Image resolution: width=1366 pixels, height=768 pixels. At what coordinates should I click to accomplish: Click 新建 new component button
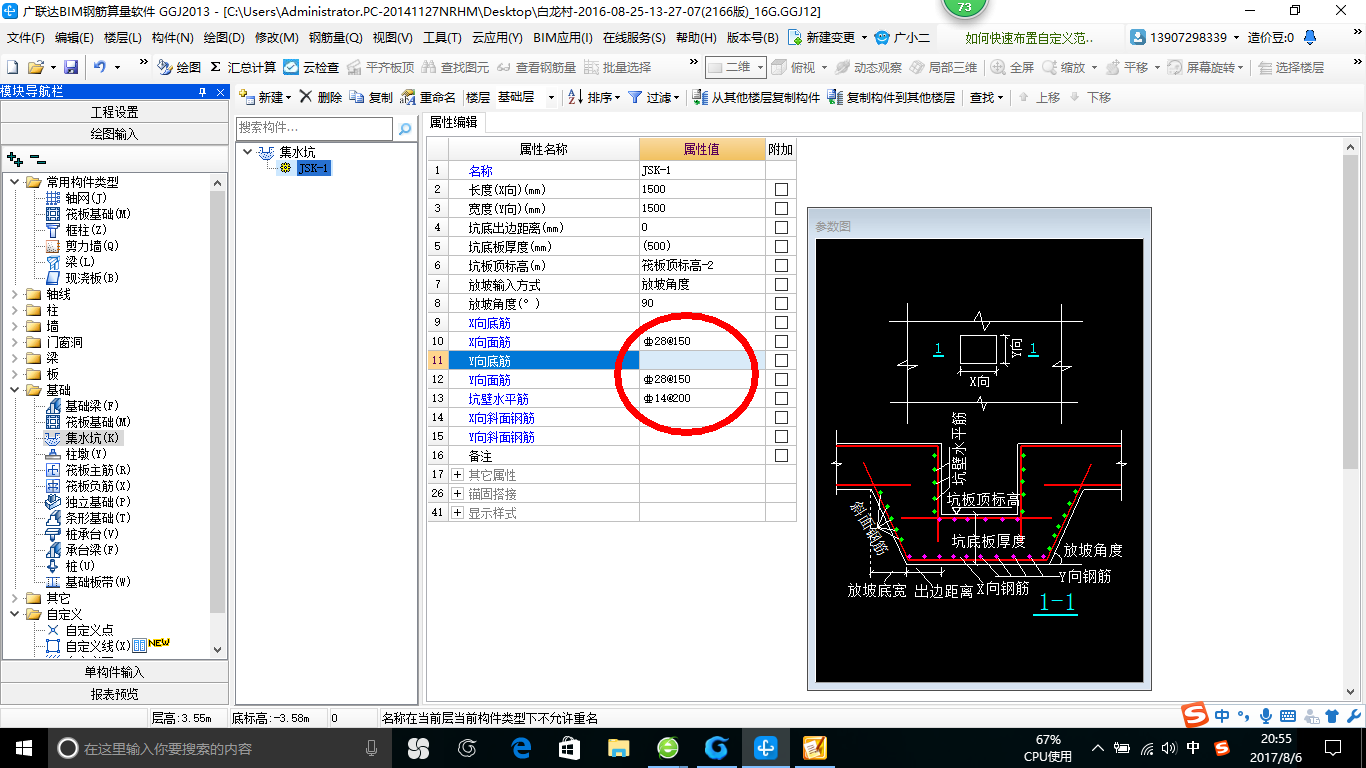pyautogui.click(x=264, y=97)
